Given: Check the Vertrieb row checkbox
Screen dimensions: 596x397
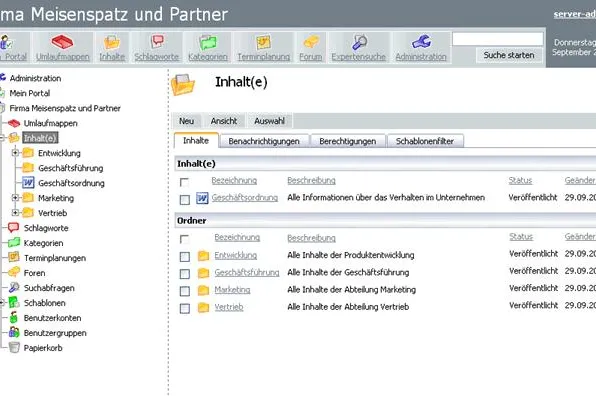Looking at the screenshot, I should 185,308.
